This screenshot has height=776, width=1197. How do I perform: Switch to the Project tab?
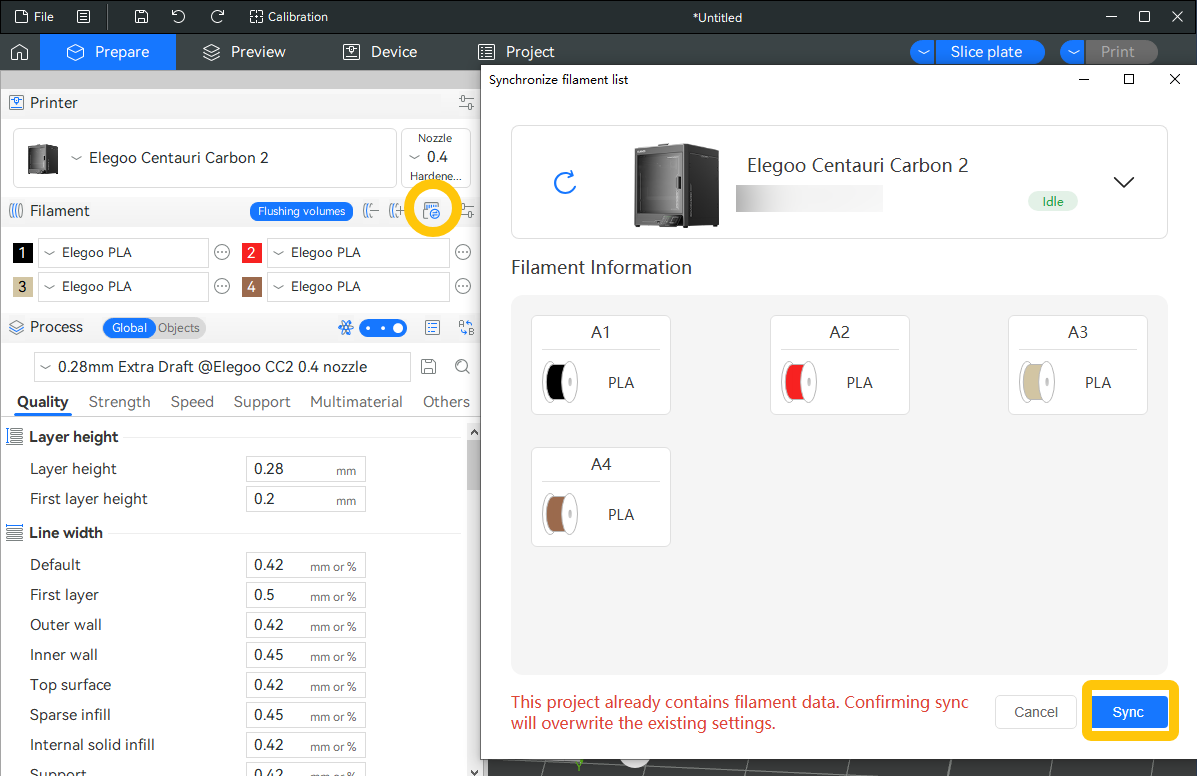[515, 52]
